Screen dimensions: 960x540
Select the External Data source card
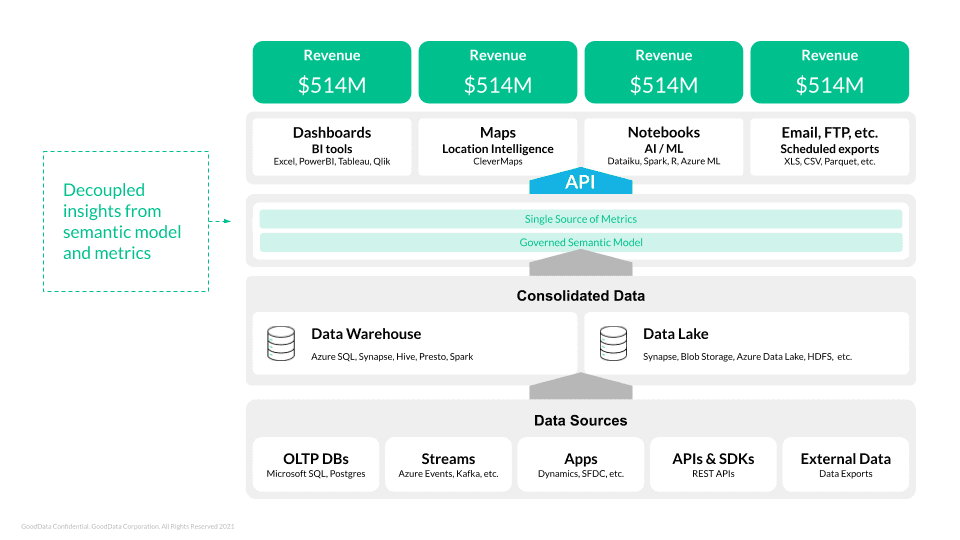pyautogui.click(x=846, y=464)
